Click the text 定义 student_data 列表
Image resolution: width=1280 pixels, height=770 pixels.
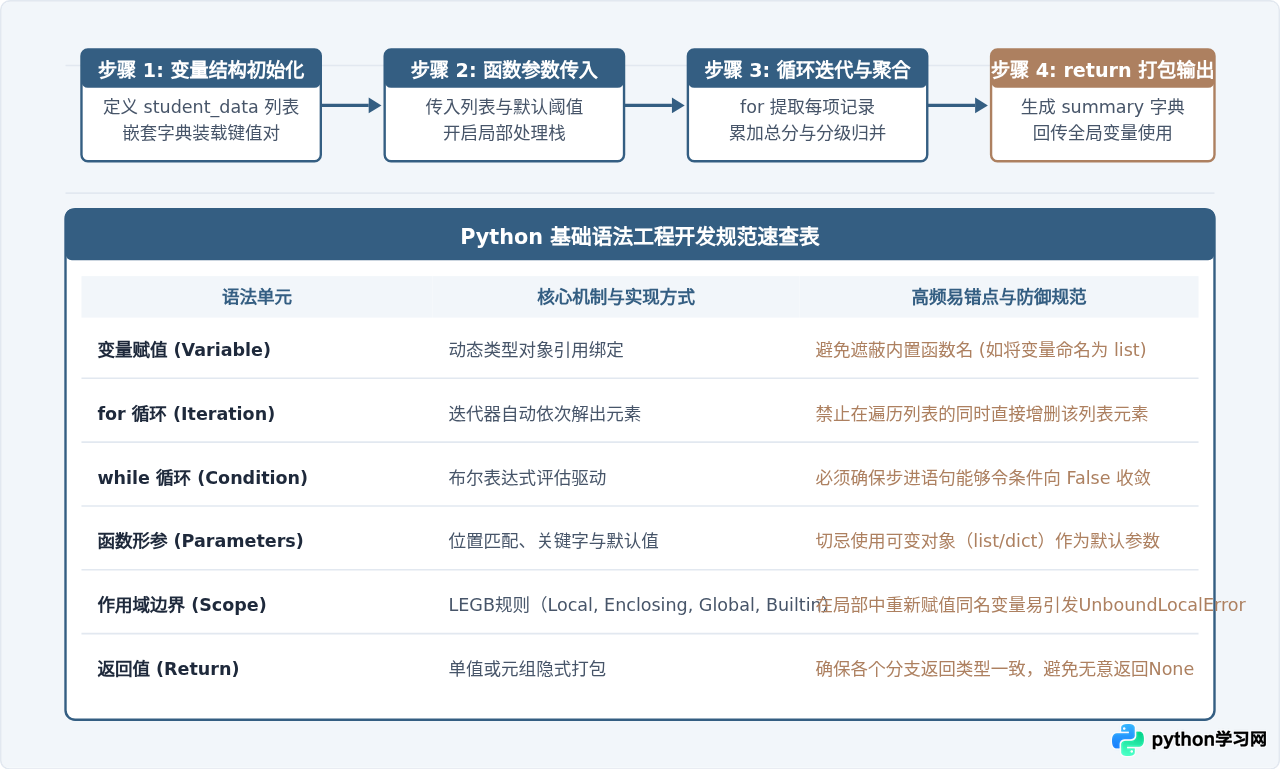tap(201, 107)
